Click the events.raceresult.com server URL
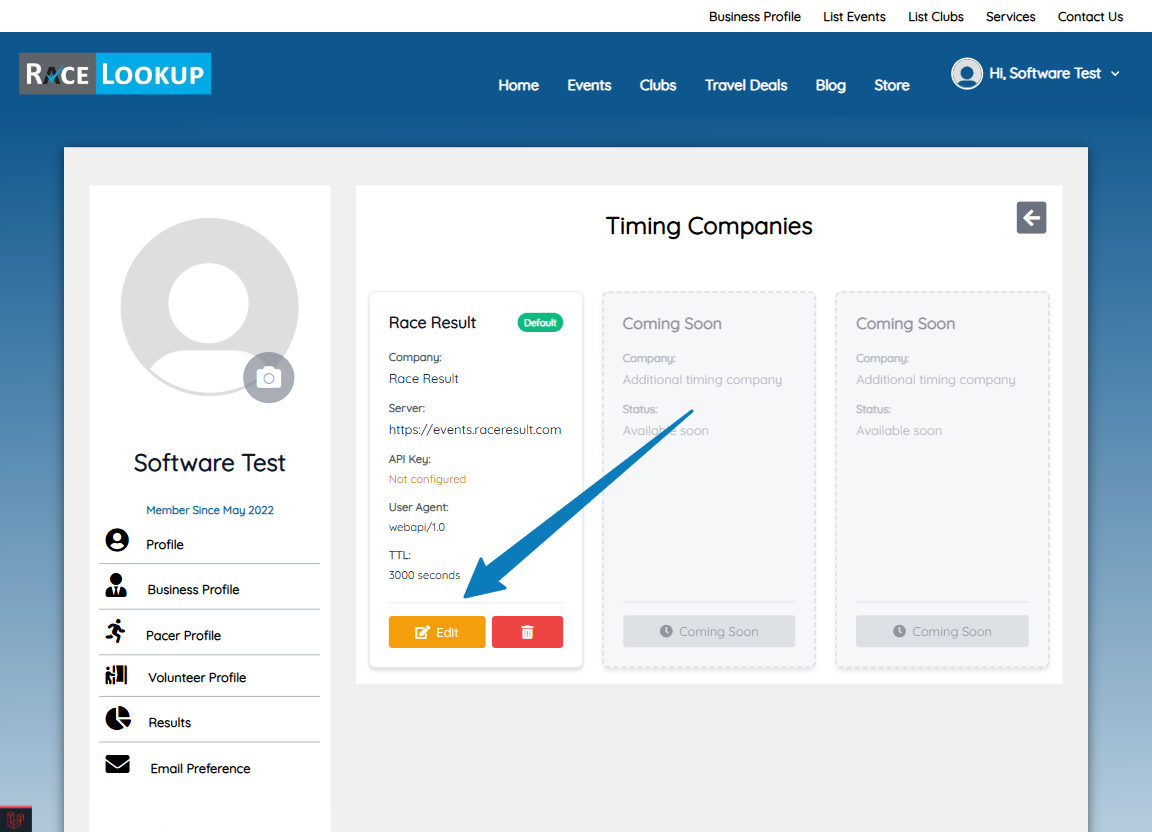This screenshot has width=1152, height=832. [475, 430]
